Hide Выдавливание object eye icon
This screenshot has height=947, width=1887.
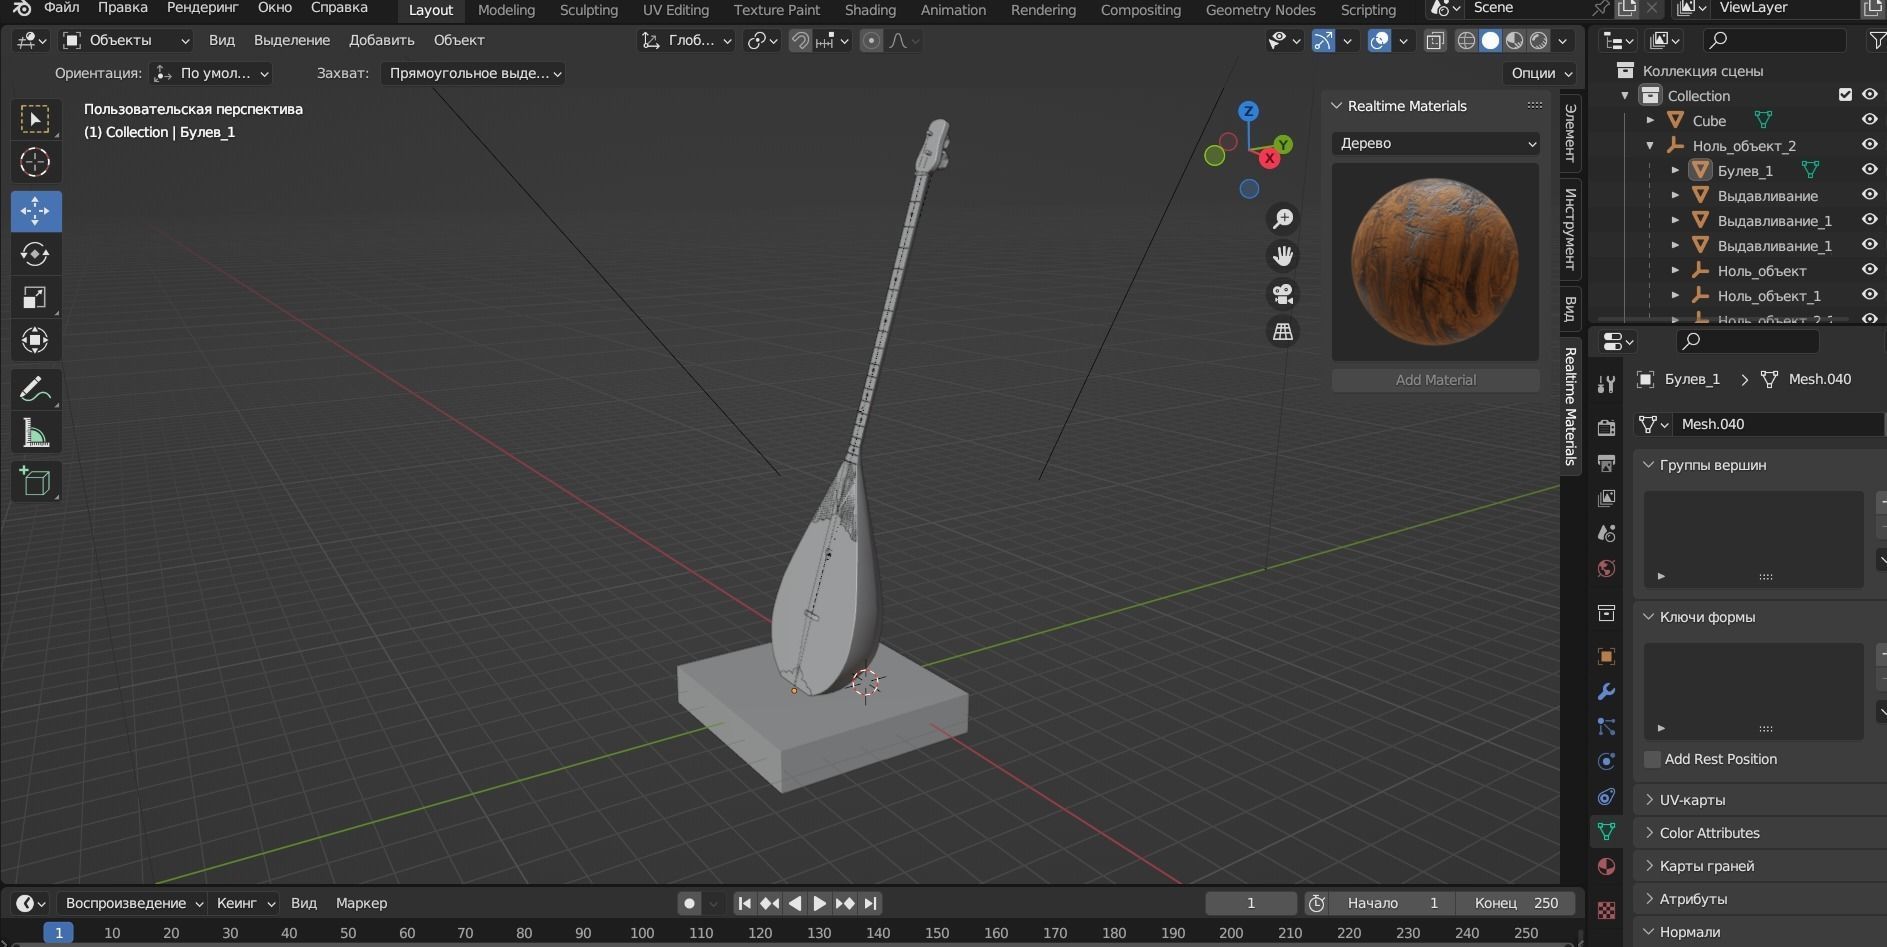1869,195
